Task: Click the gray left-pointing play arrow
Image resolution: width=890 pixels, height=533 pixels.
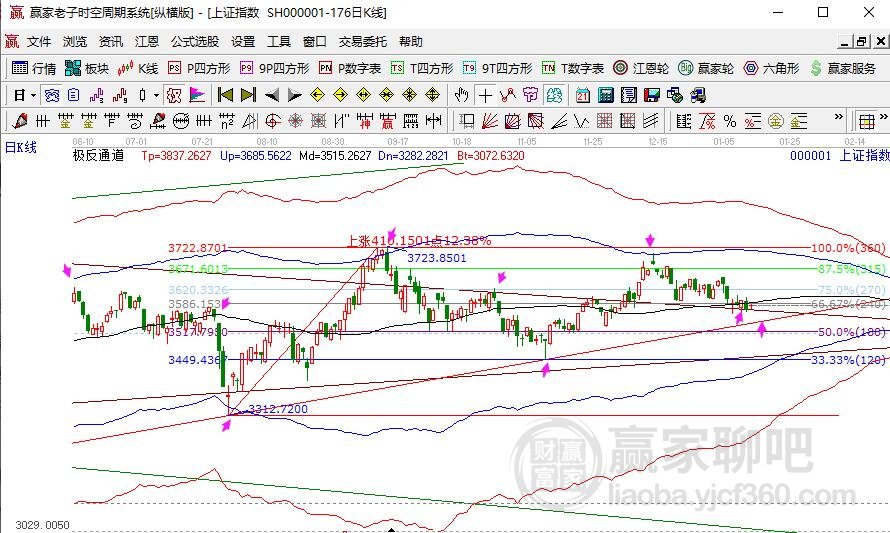Action: coord(272,95)
